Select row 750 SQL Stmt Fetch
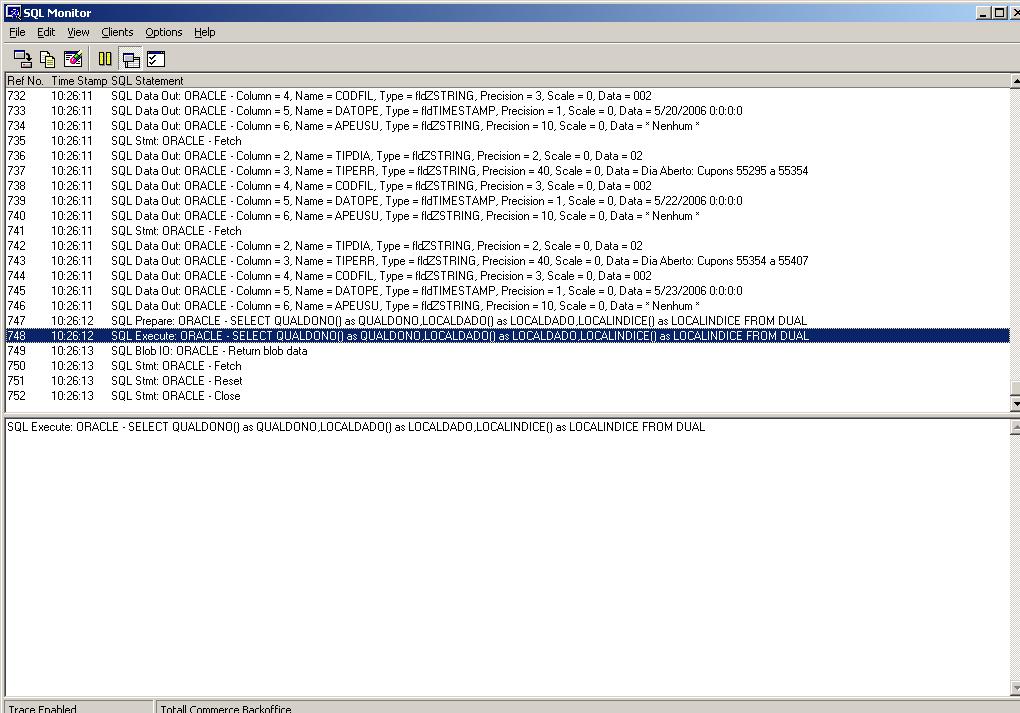Viewport: 1020px width, 713px height. click(507, 365)
